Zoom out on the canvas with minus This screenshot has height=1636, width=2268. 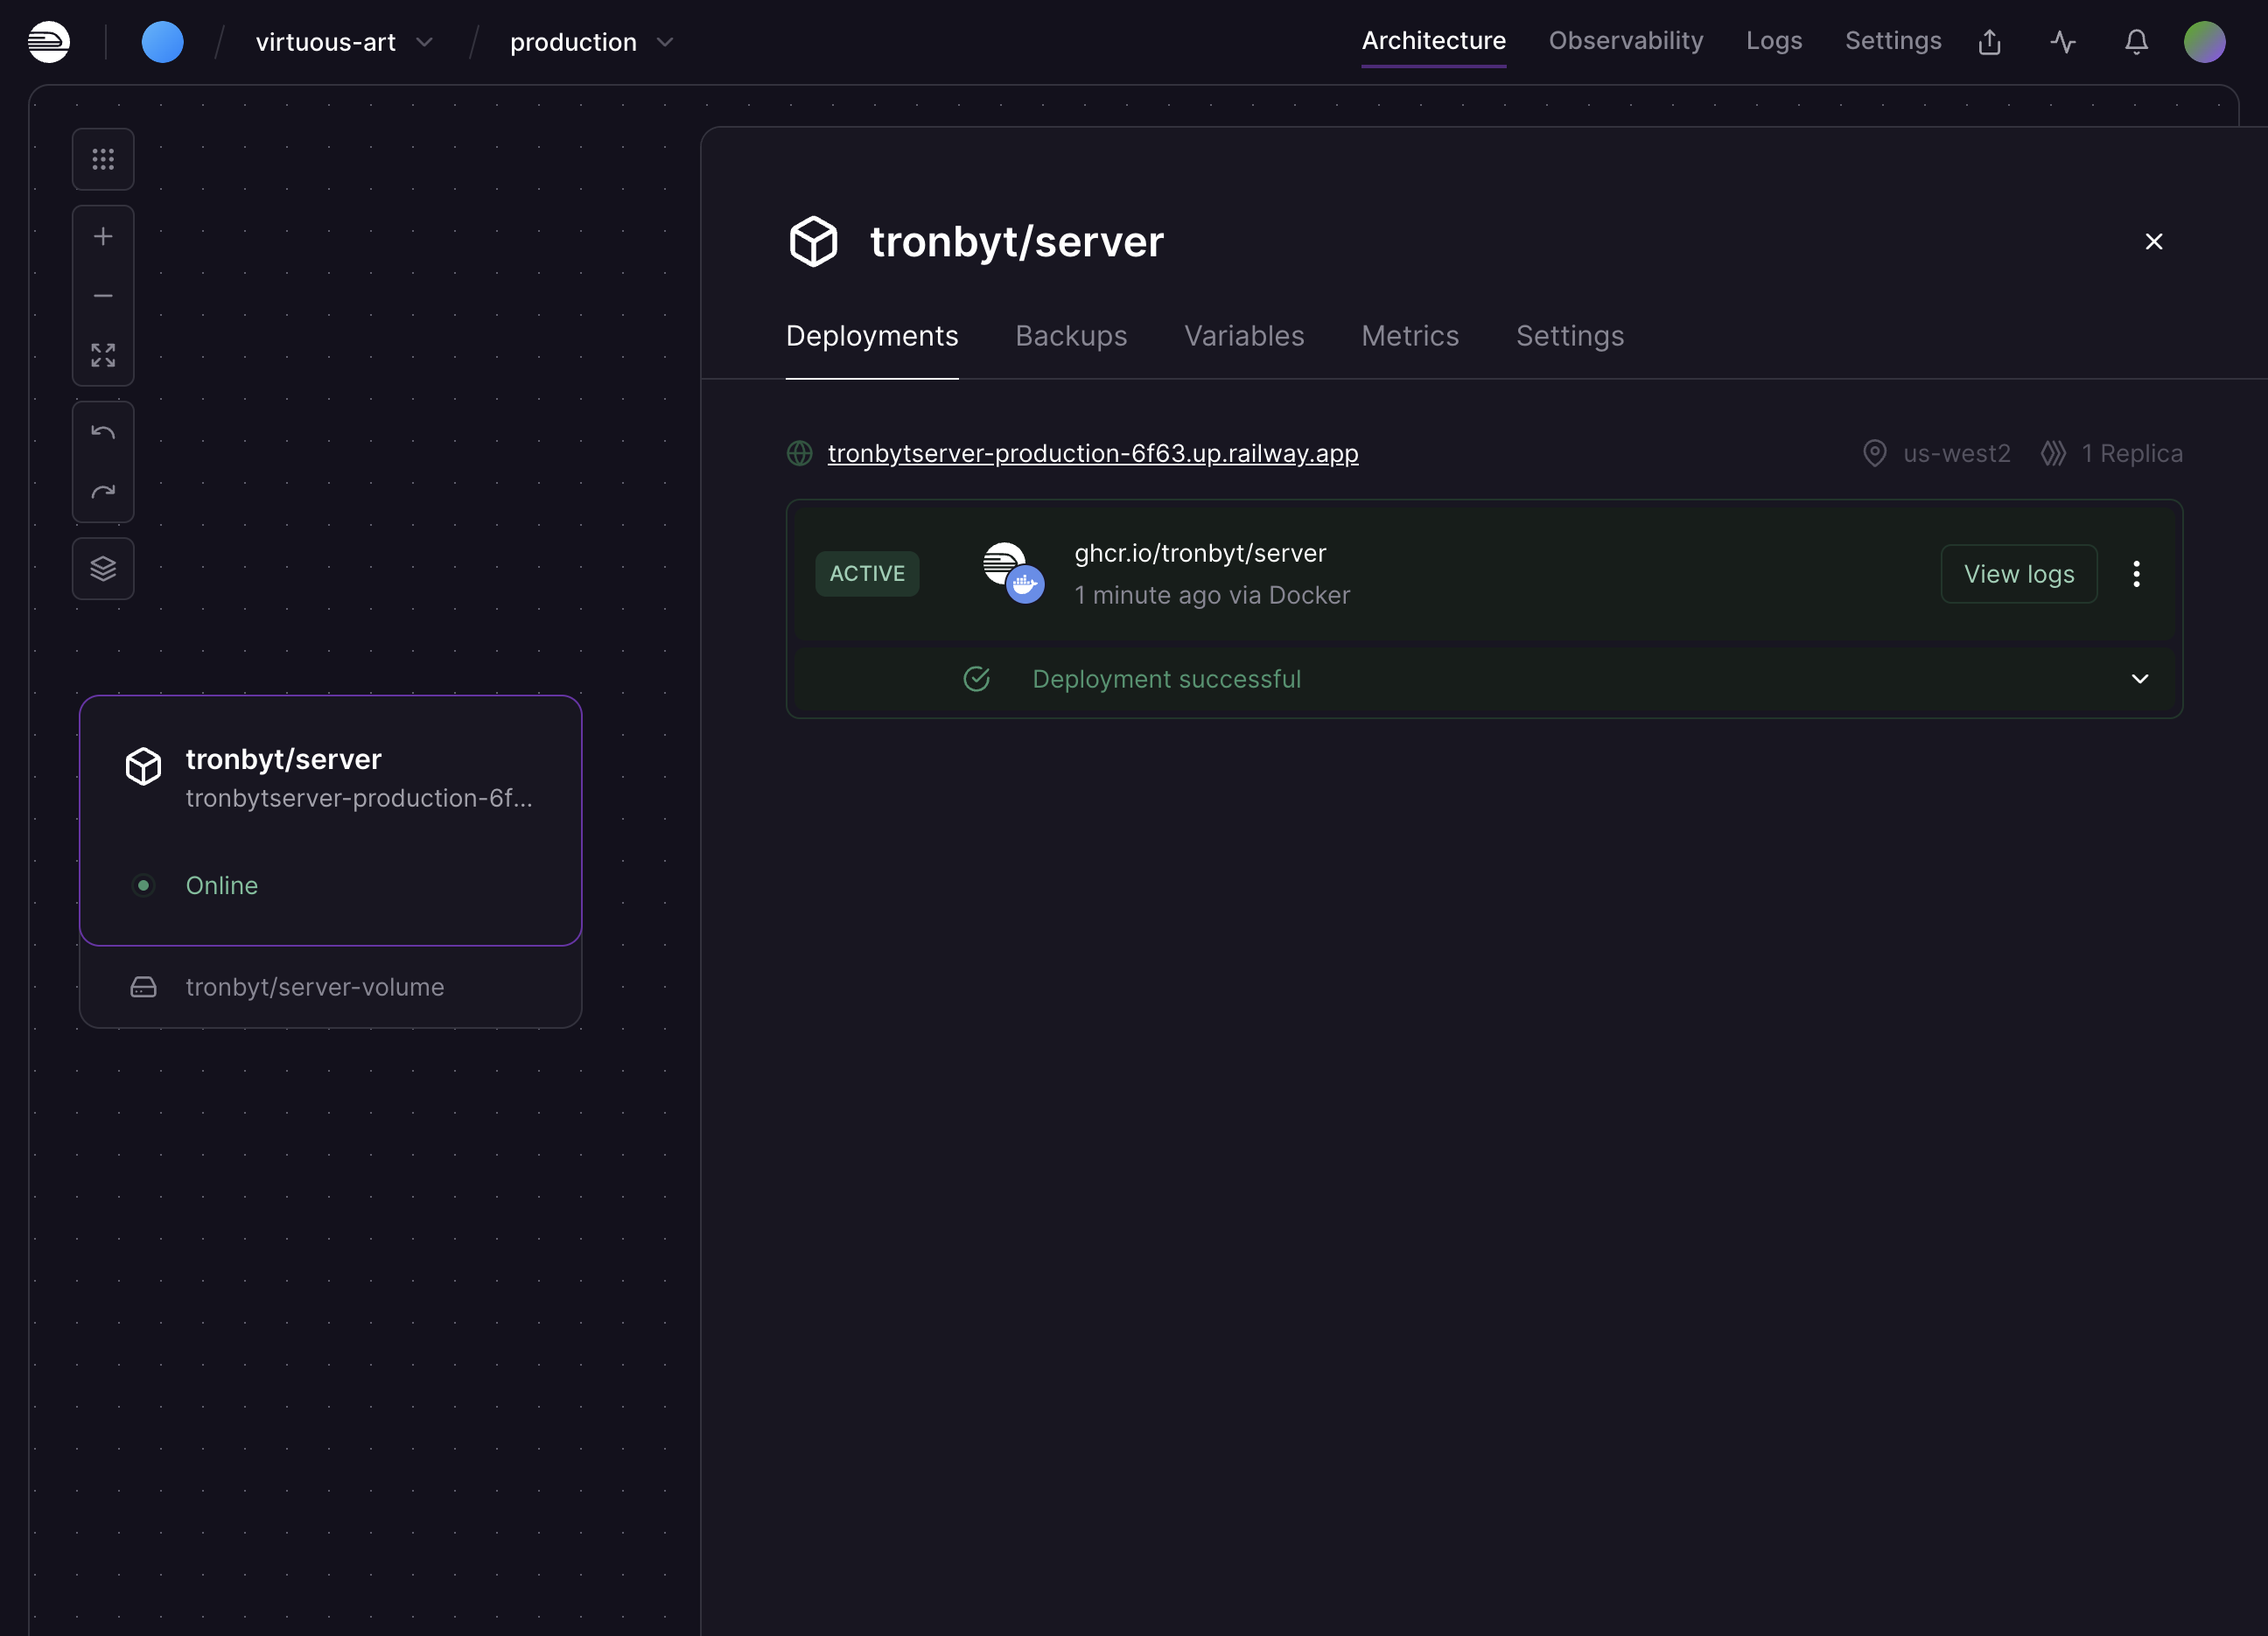103,296
